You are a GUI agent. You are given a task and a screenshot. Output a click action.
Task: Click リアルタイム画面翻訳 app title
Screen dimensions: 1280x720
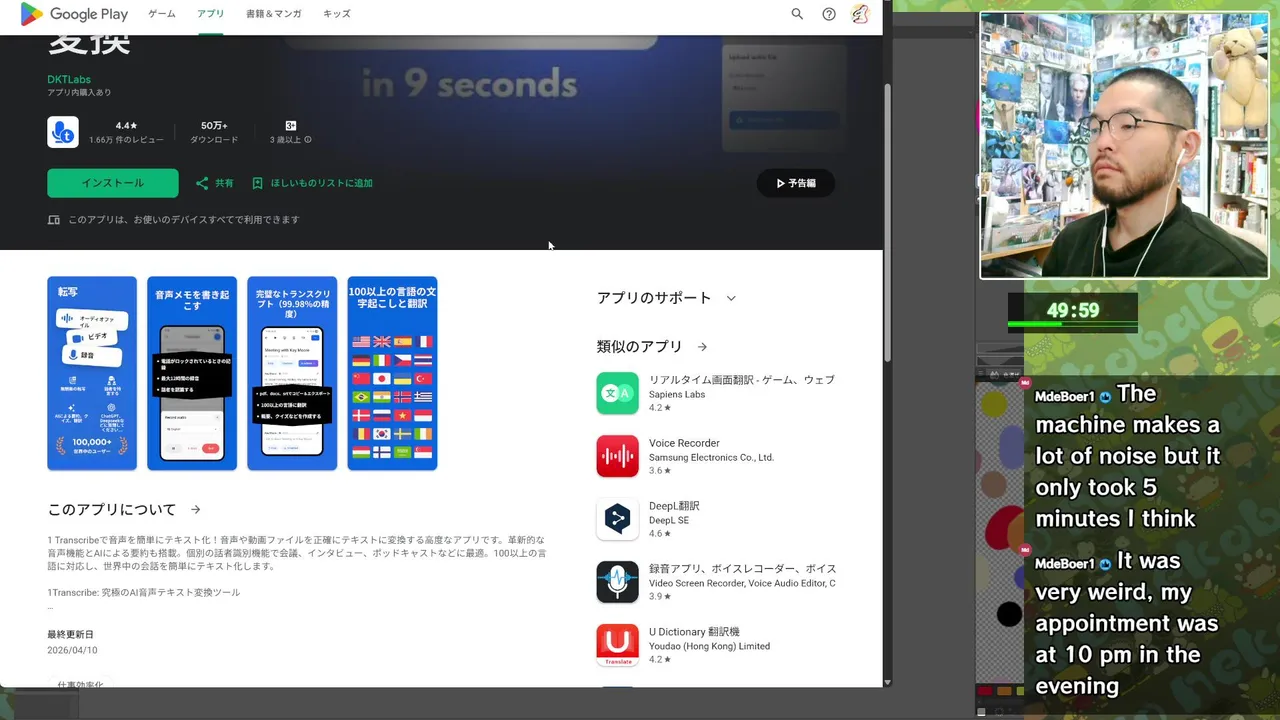click(x=741, y=380)
